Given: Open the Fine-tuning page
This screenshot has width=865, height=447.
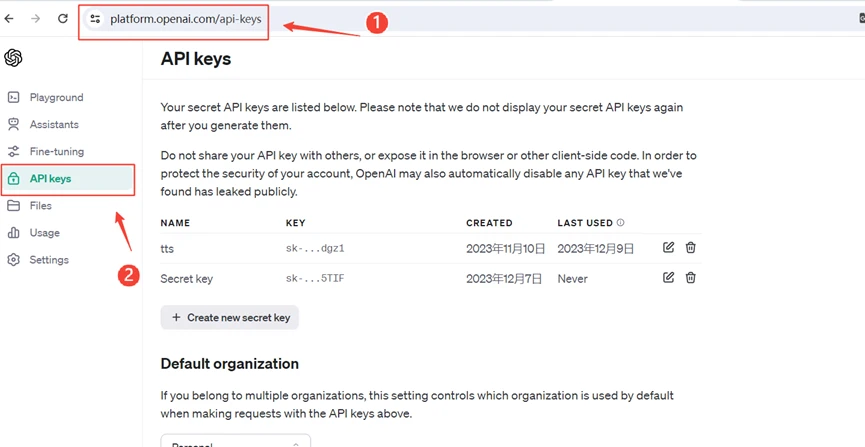Looking at the screenshot, I should point(56,151).
